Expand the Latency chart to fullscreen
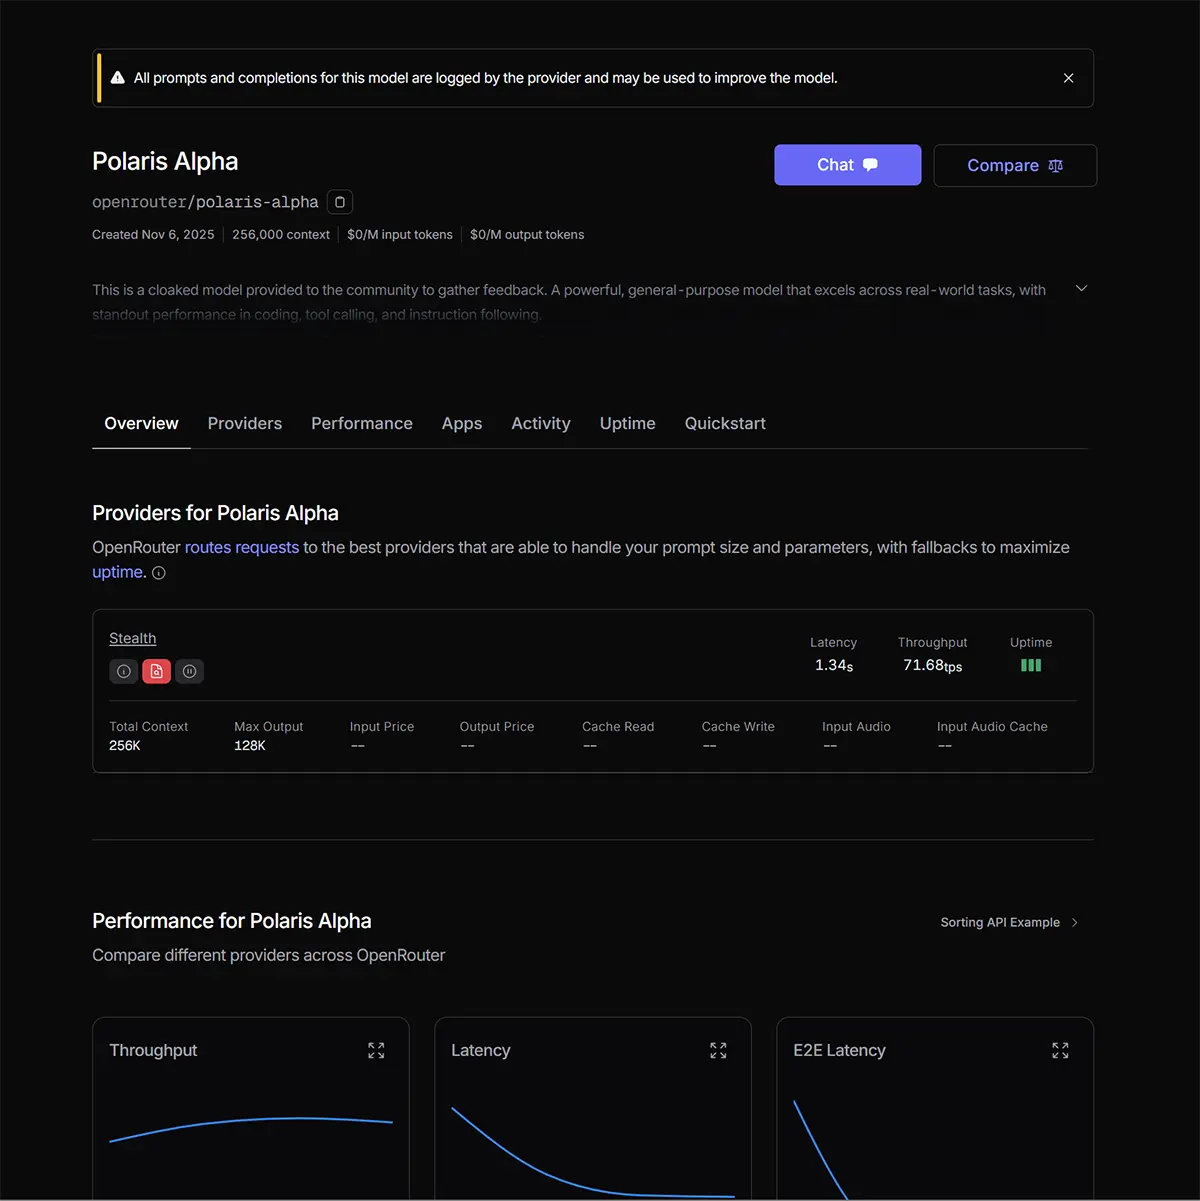Image resolution: width=1200 pixels, height=1201 pixels. pyautogui.click(x=718, y=1050)
